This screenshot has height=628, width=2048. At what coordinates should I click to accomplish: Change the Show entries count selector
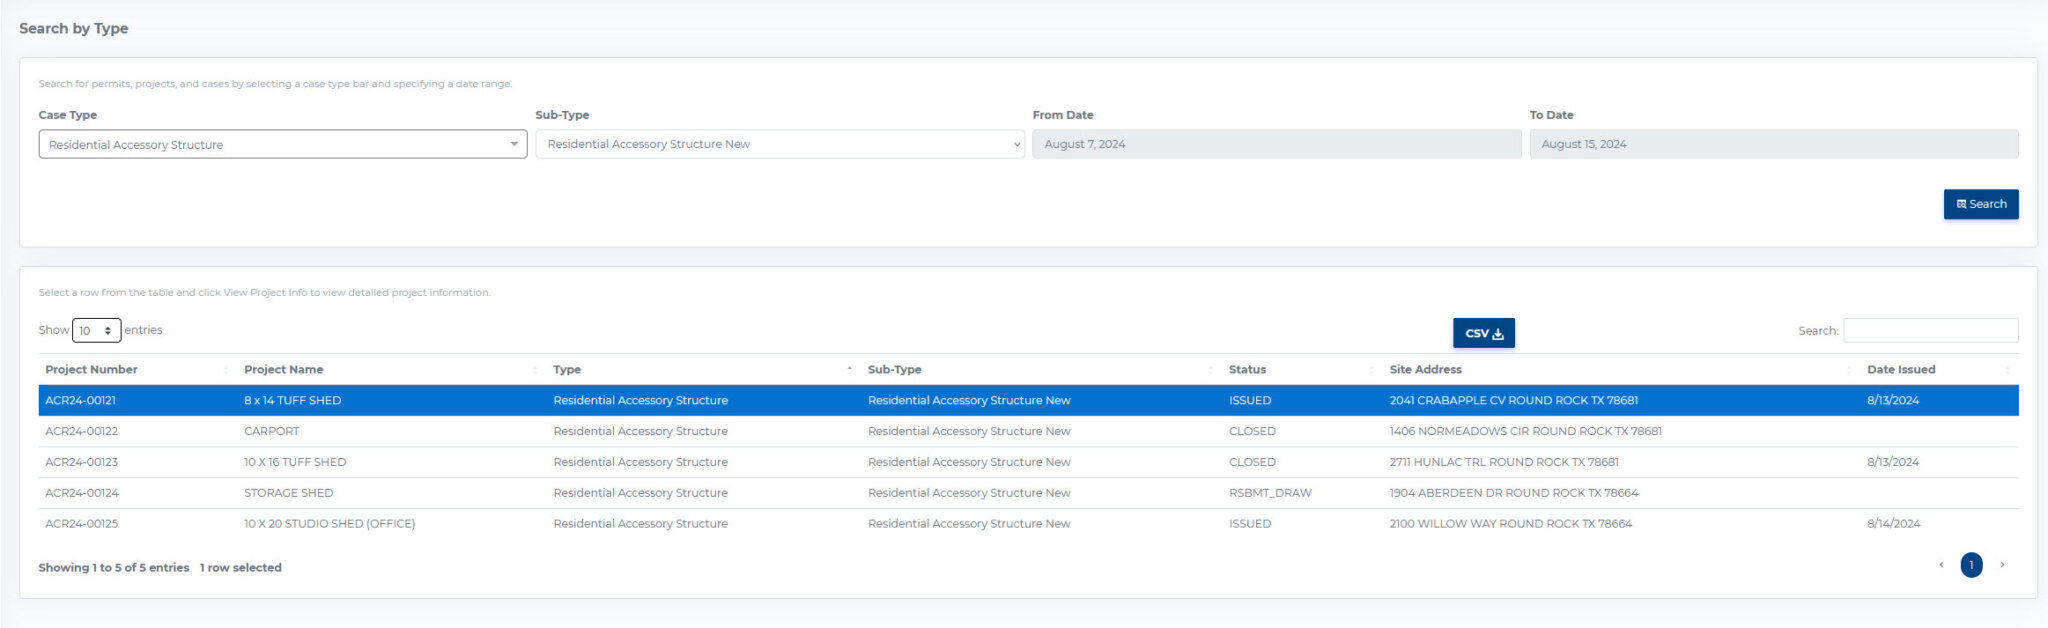[x=96, y=330]
